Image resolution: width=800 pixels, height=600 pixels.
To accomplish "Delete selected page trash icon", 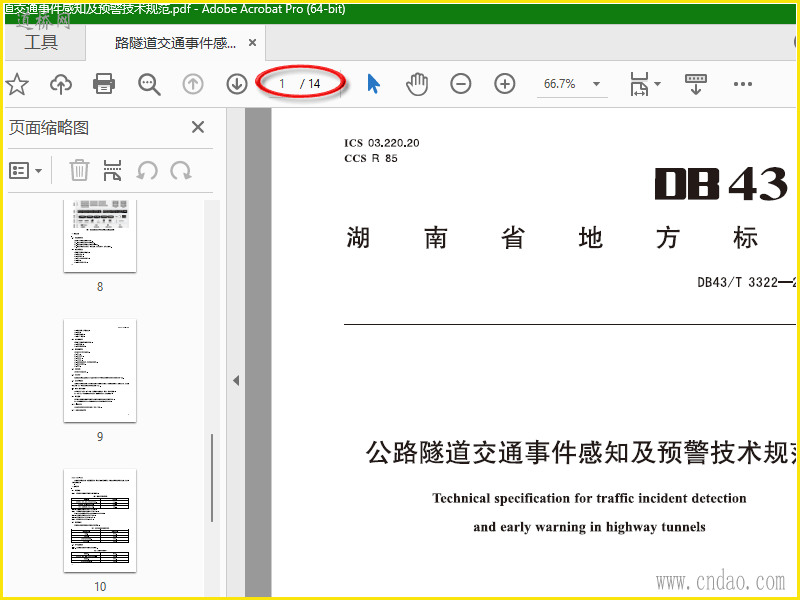I will 79,170.
